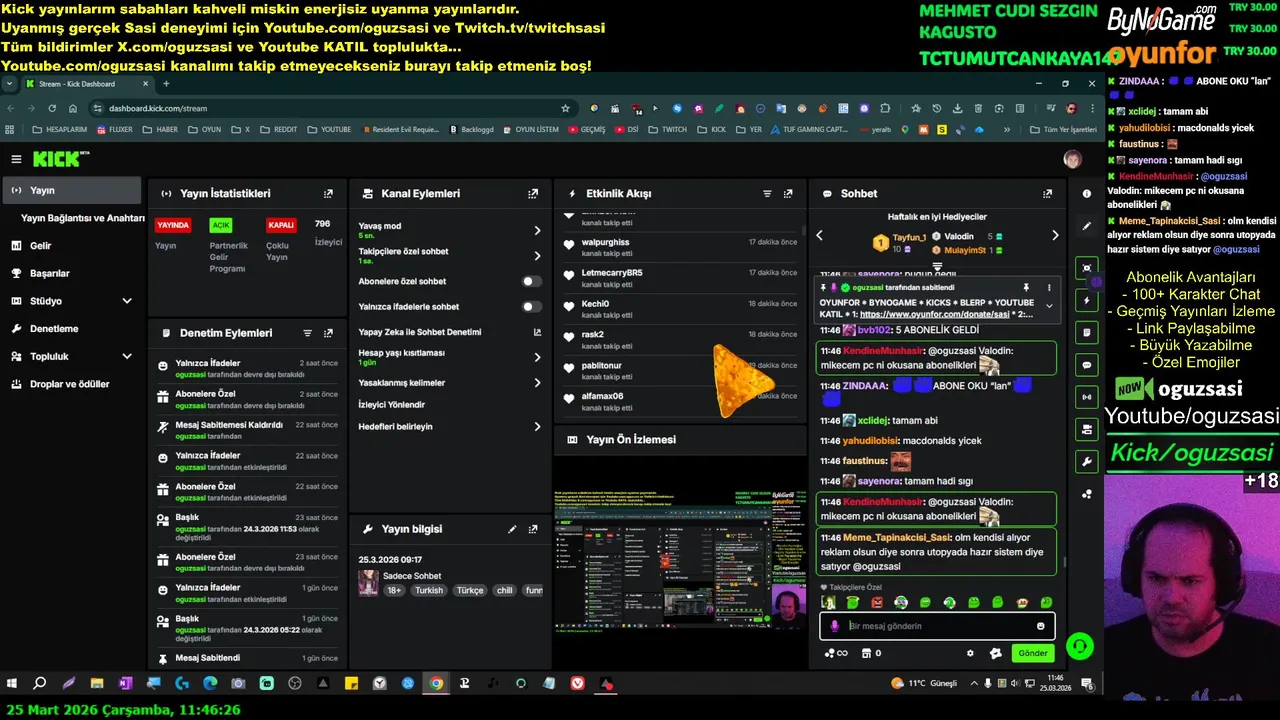Screen dimensions: 1280x720
Task: Open Windows Start menu
Action: (12, 683)
